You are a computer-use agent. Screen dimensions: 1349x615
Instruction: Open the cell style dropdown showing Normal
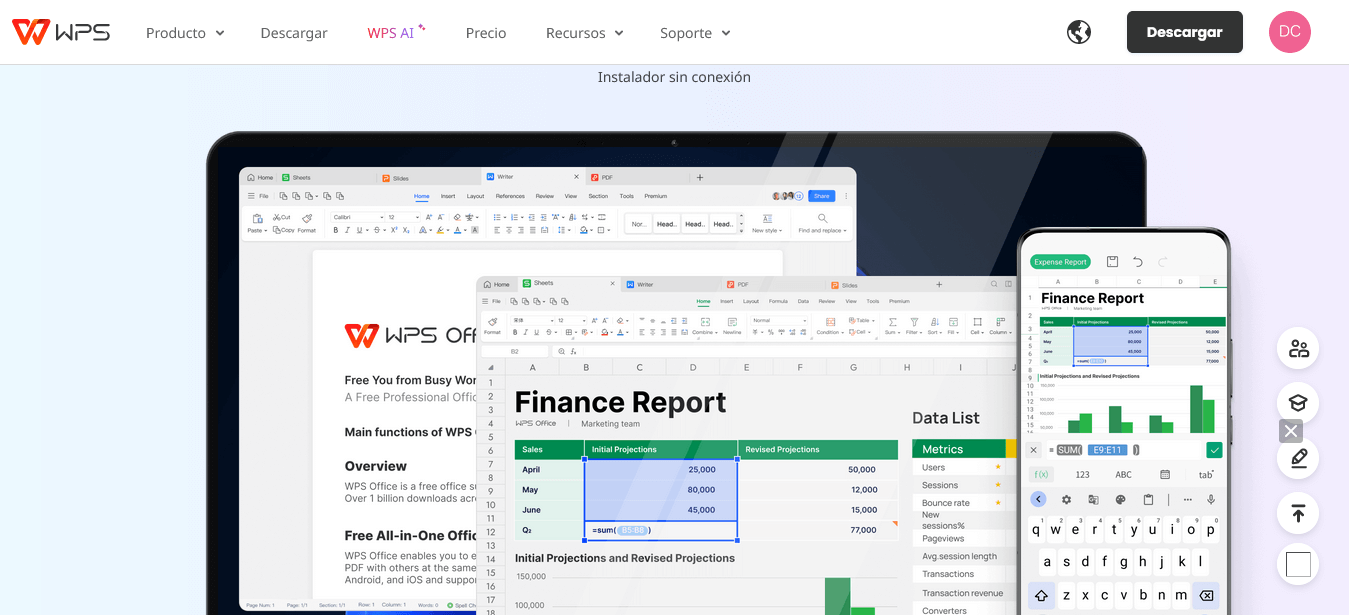(x=779, y=320)
